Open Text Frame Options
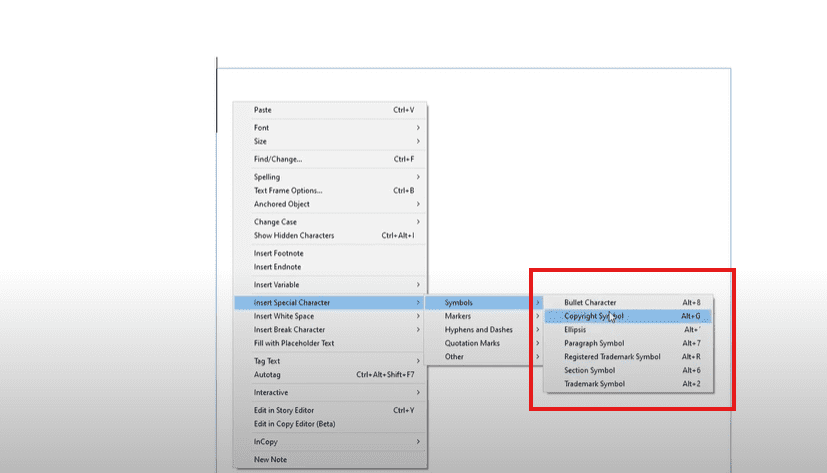 [x=288, y=190]
